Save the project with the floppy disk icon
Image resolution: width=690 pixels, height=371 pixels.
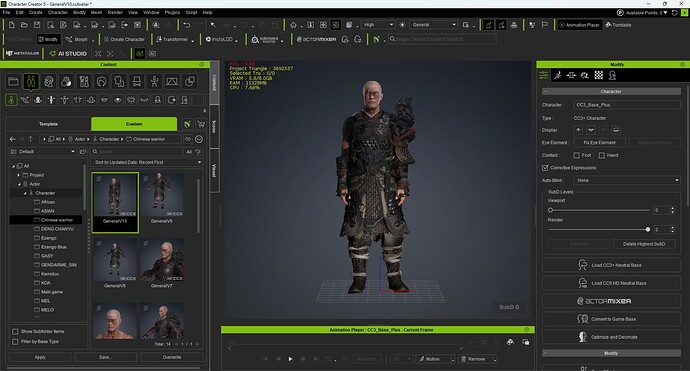click(37, 25)
